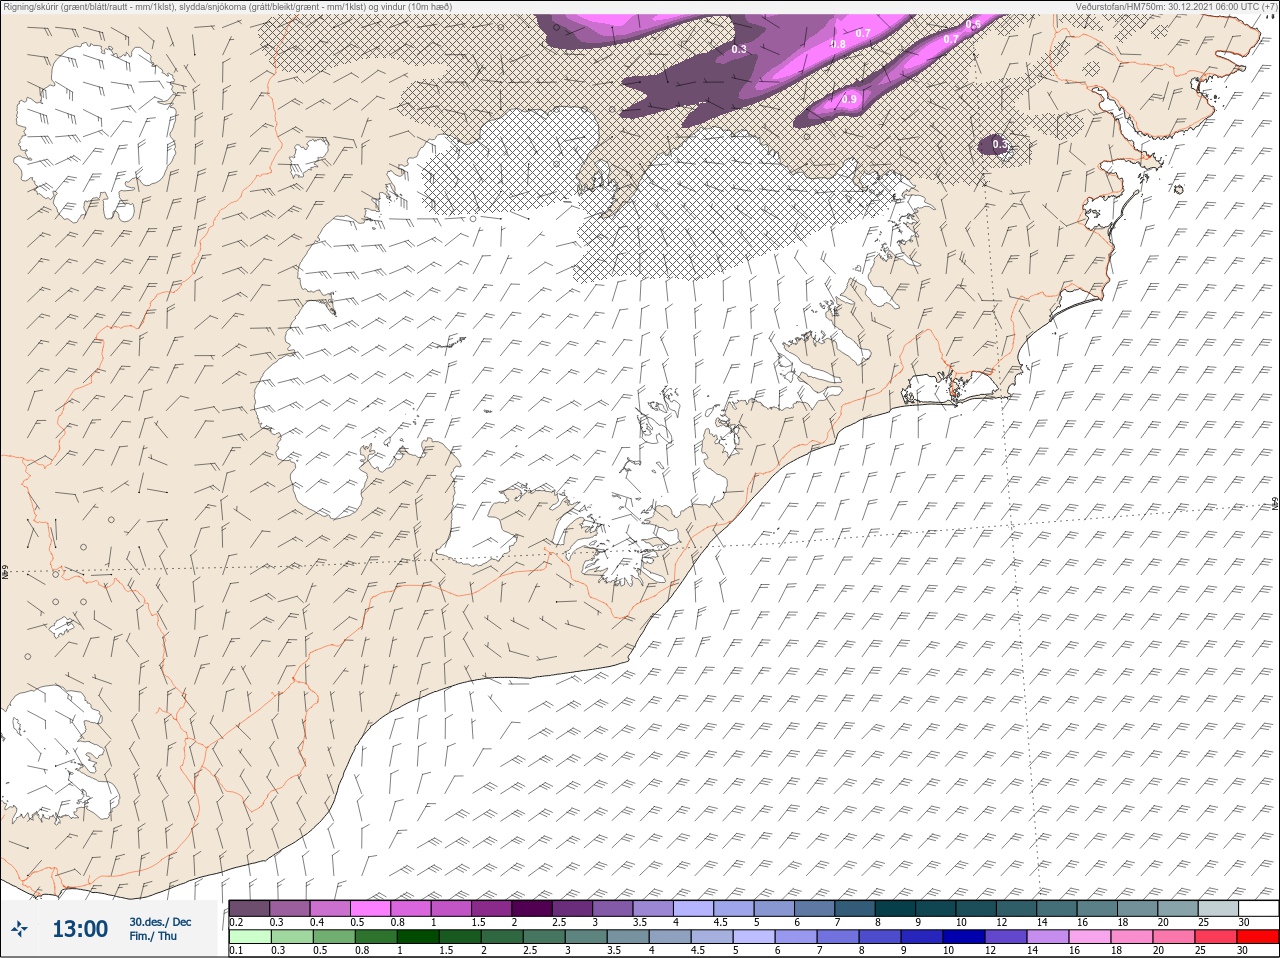Select the 13:00 forecast time display

[80, 929]
